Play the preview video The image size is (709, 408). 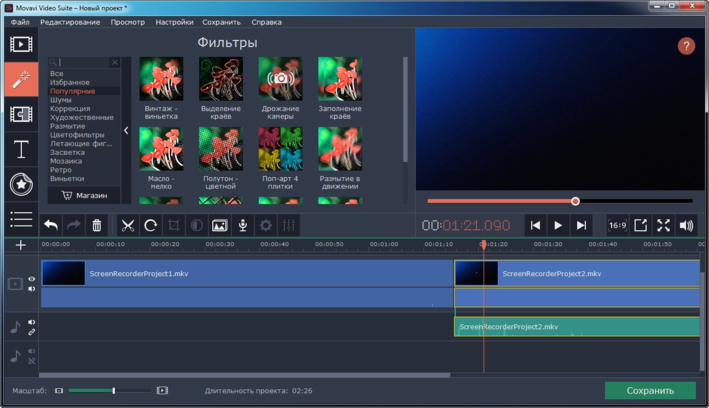[558, 225]
